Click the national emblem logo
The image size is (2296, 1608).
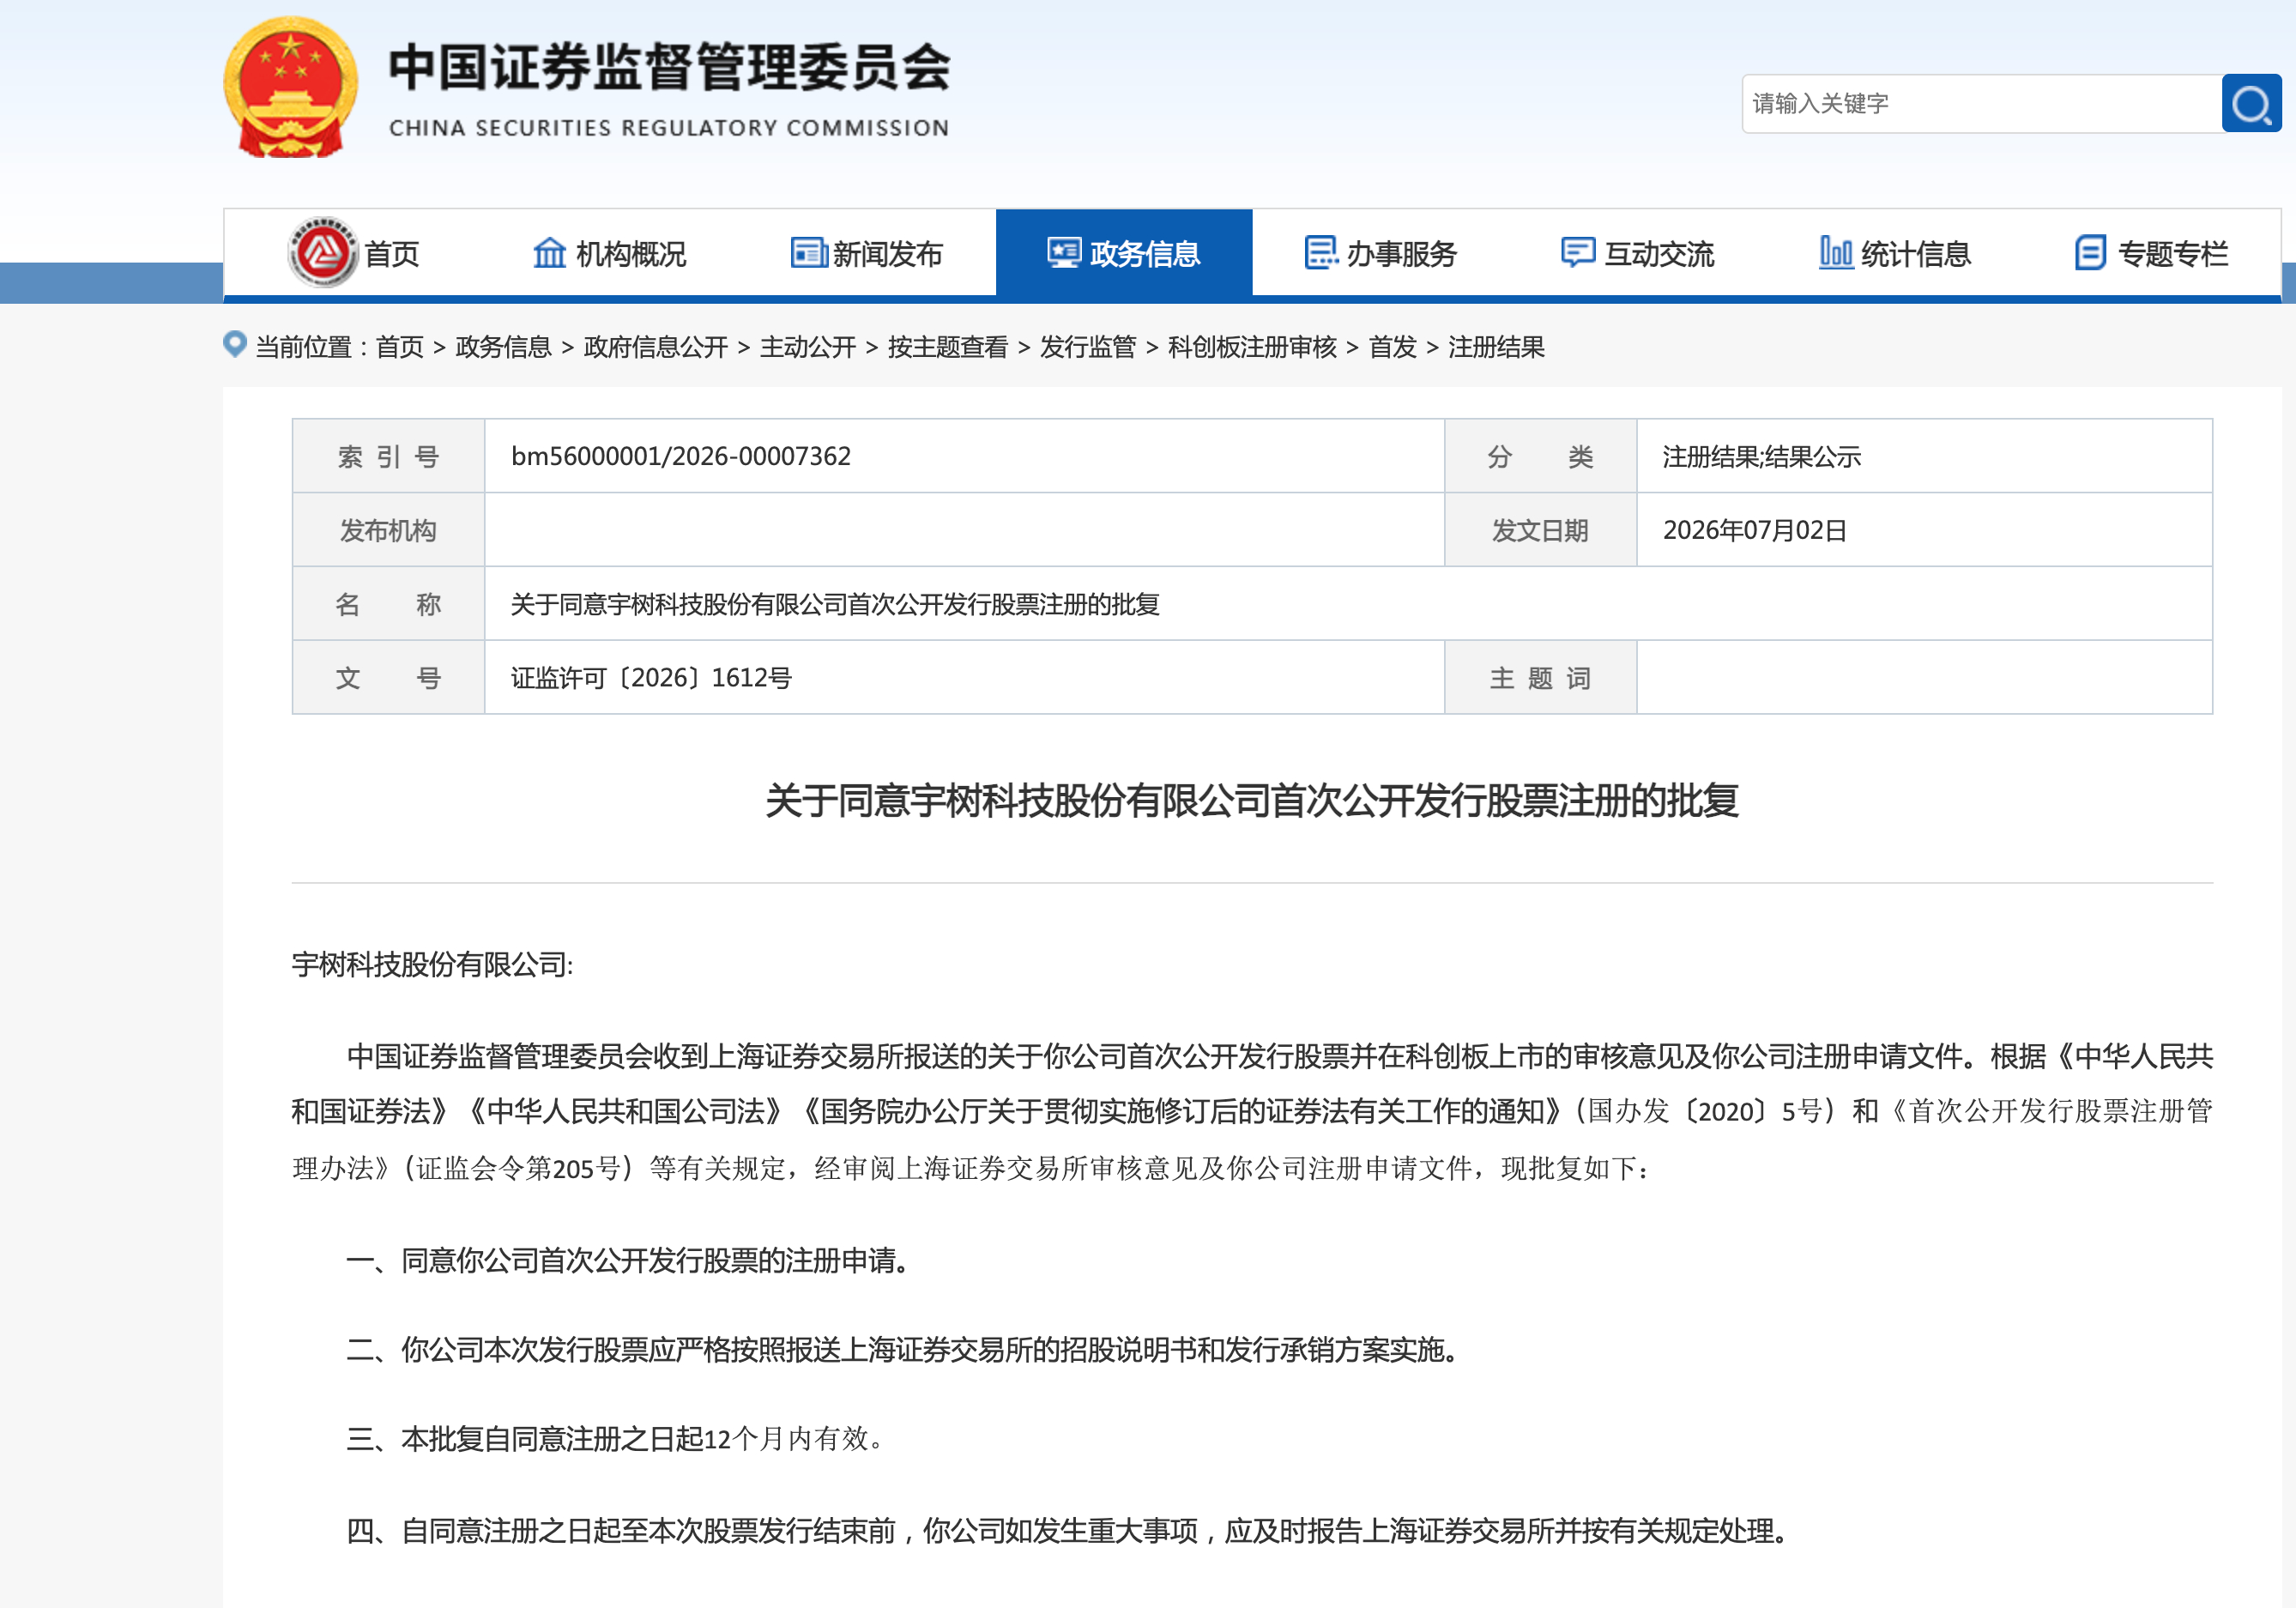[x=290, y=87]
